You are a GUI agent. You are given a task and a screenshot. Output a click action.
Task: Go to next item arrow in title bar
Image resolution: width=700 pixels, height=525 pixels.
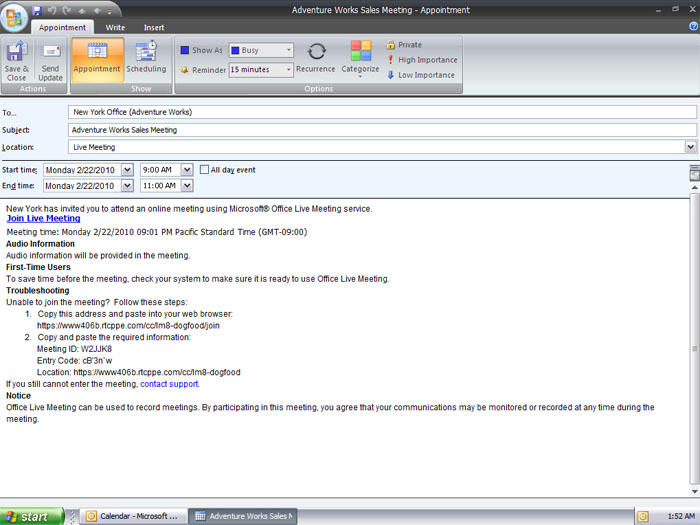[x=97, y=11]
